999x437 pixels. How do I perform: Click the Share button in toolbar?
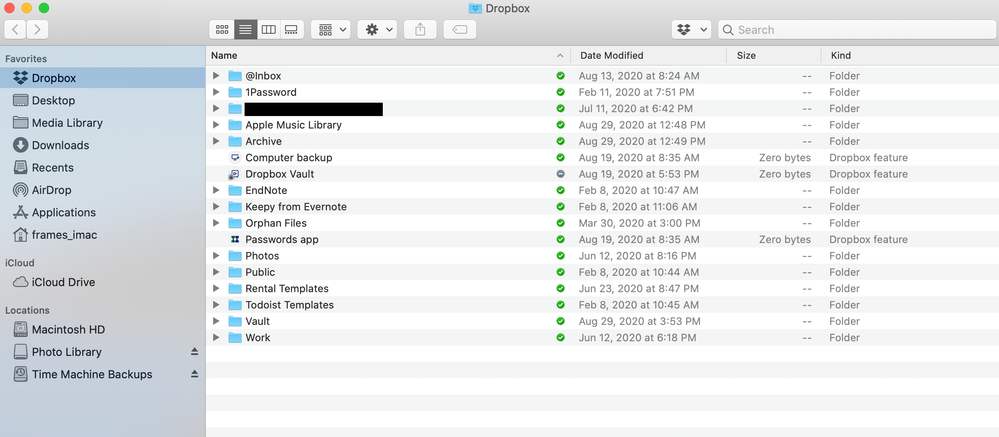pos(419,30)
